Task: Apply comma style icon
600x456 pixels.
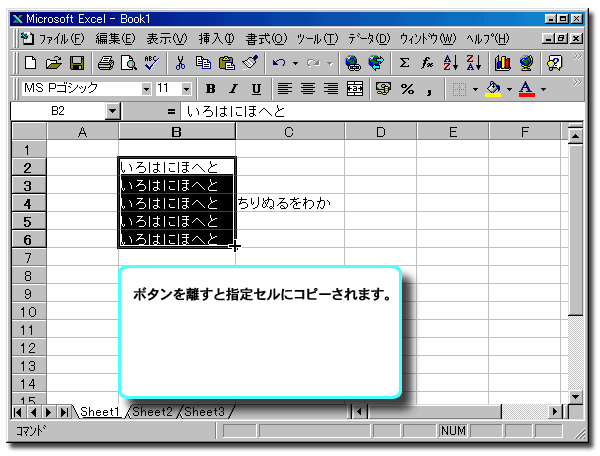Action: (429, 89)
